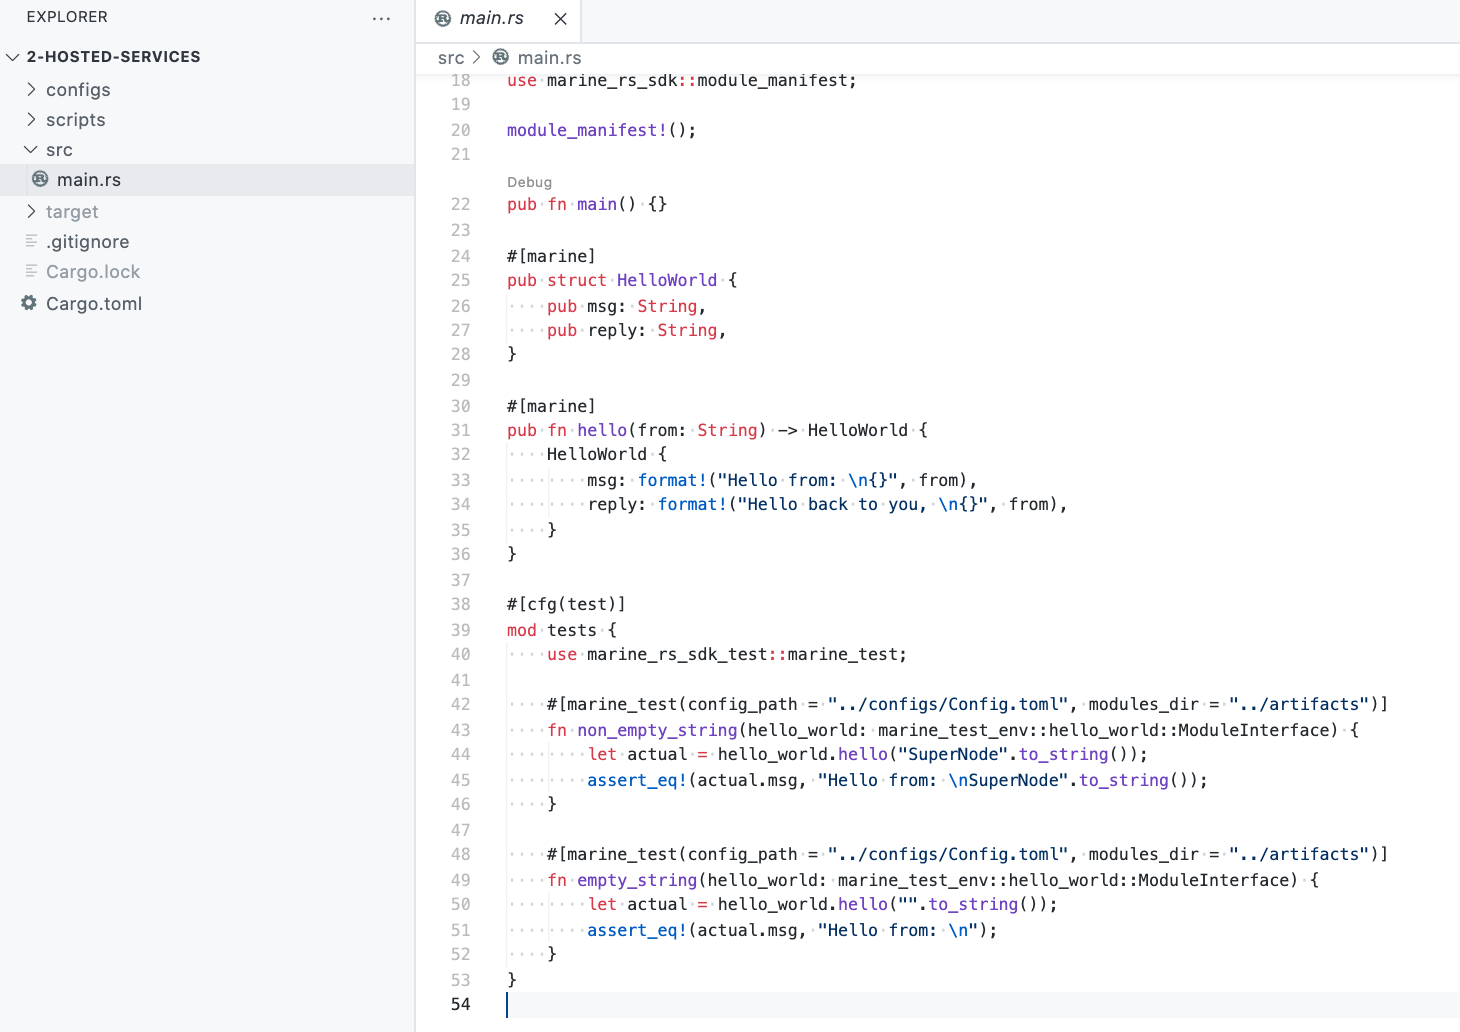
Task: Close the main.rs editor tab
Action: 560,19
